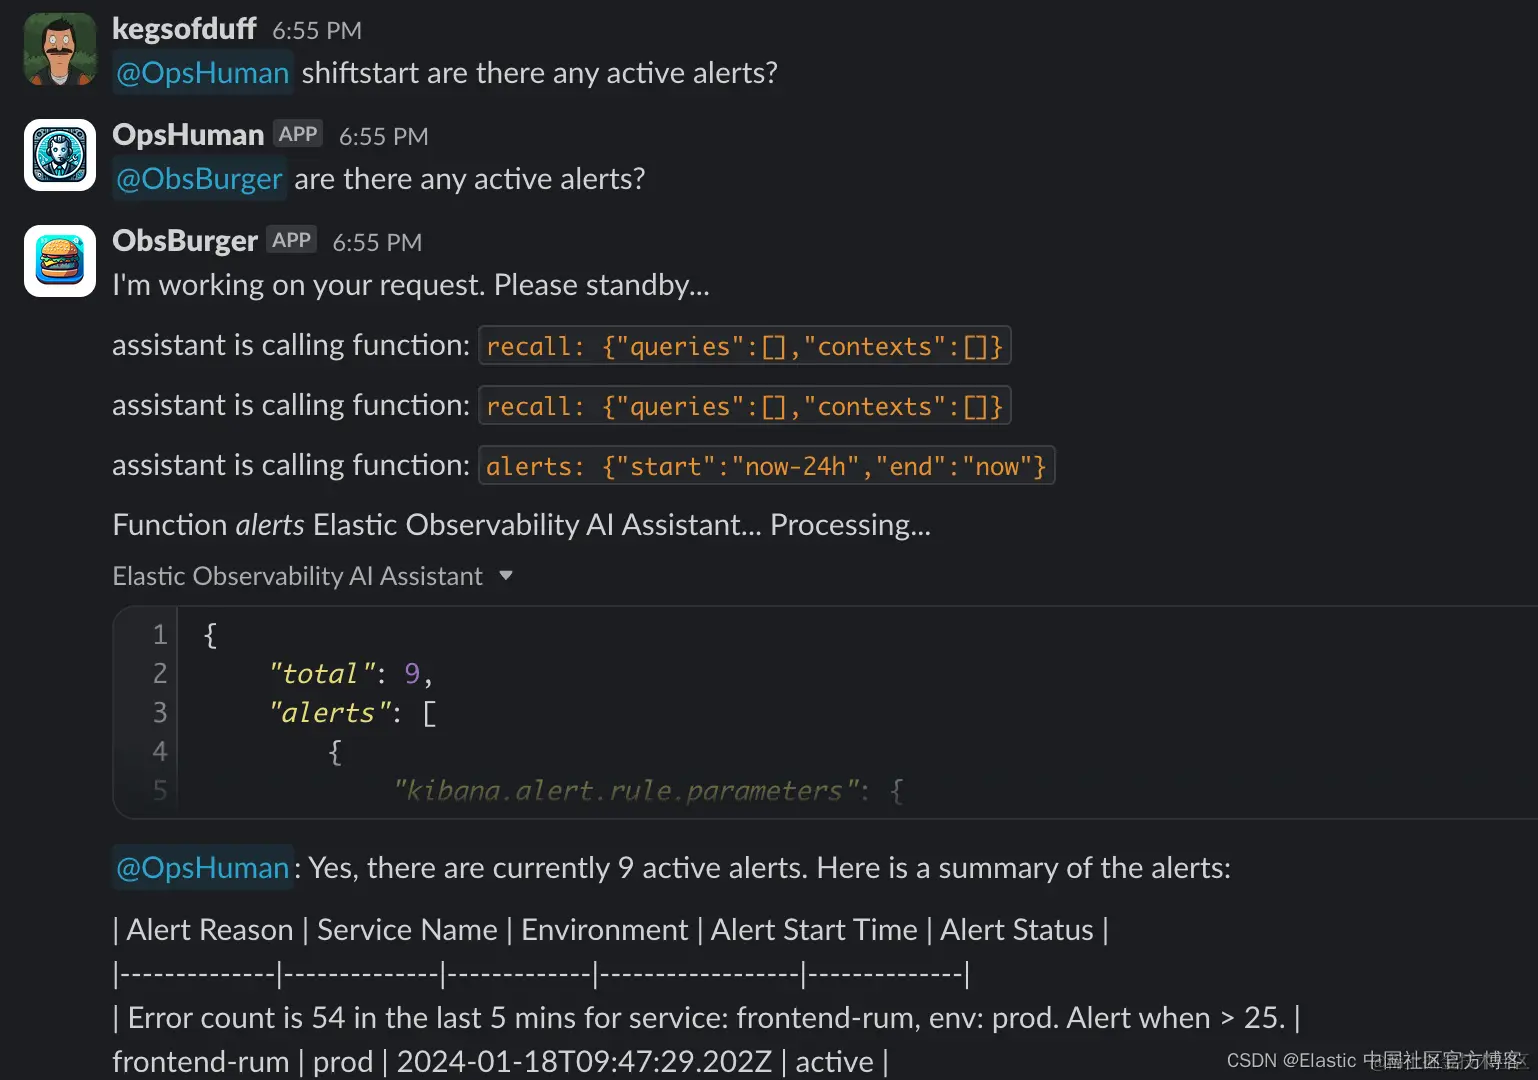Click the ObsBurger burger avatar
Image resolution: width=1538 pixels, height=1080 pixels.
[60, 261]
